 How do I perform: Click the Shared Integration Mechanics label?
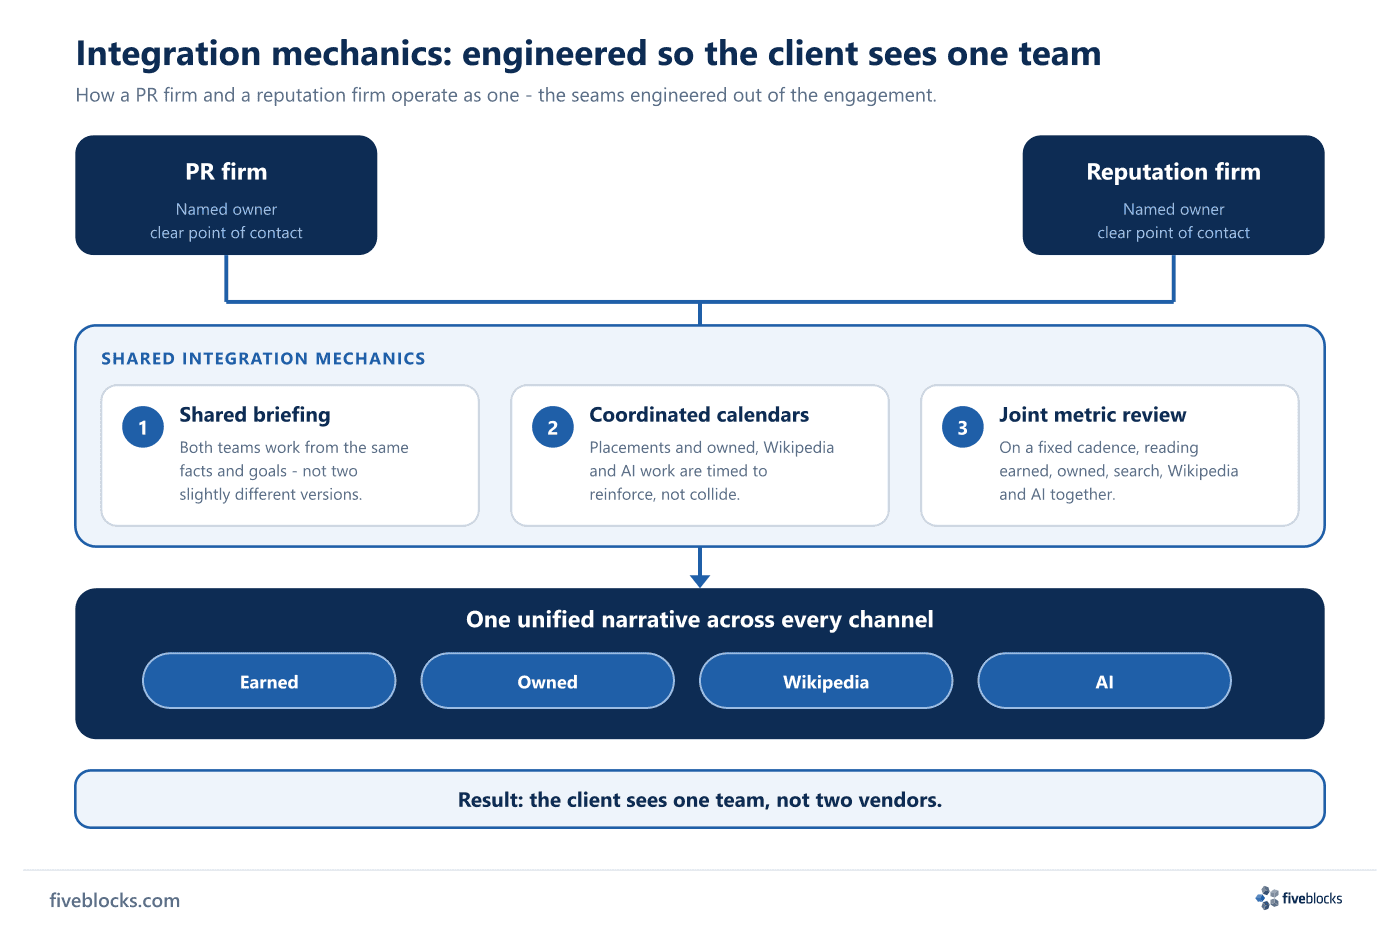point(263,359)
